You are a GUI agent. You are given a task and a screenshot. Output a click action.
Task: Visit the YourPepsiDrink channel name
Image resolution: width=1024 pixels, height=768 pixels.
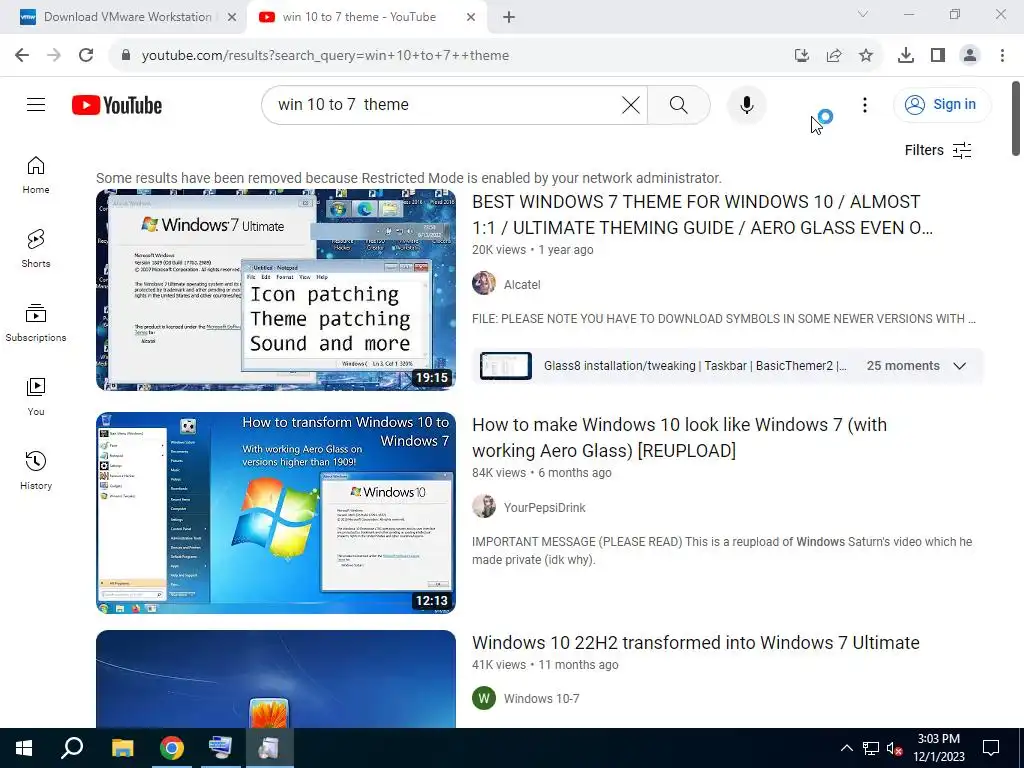click(544, 507)
